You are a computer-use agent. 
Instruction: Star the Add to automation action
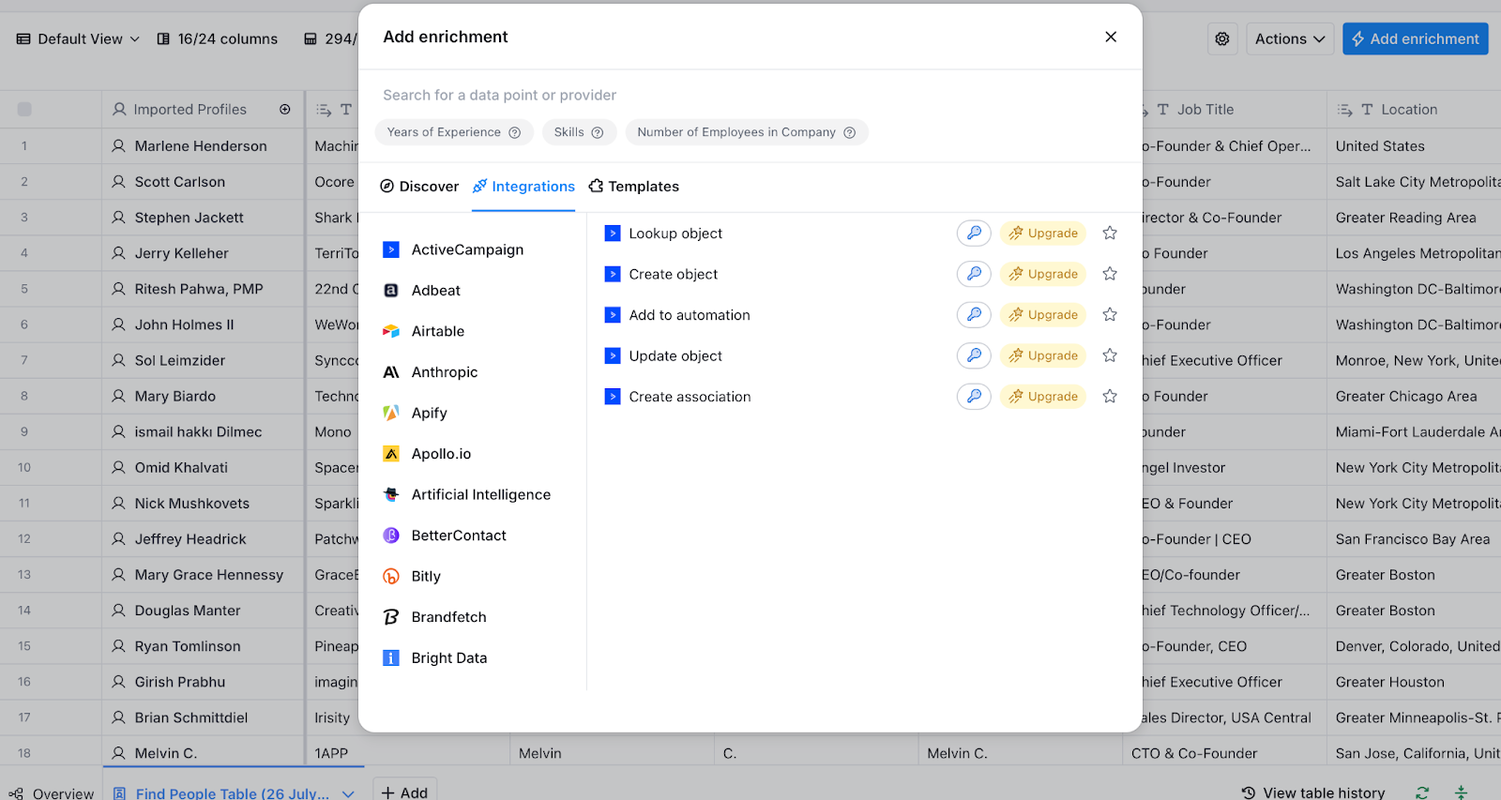pyautogui.click(x=1109, y=315)
